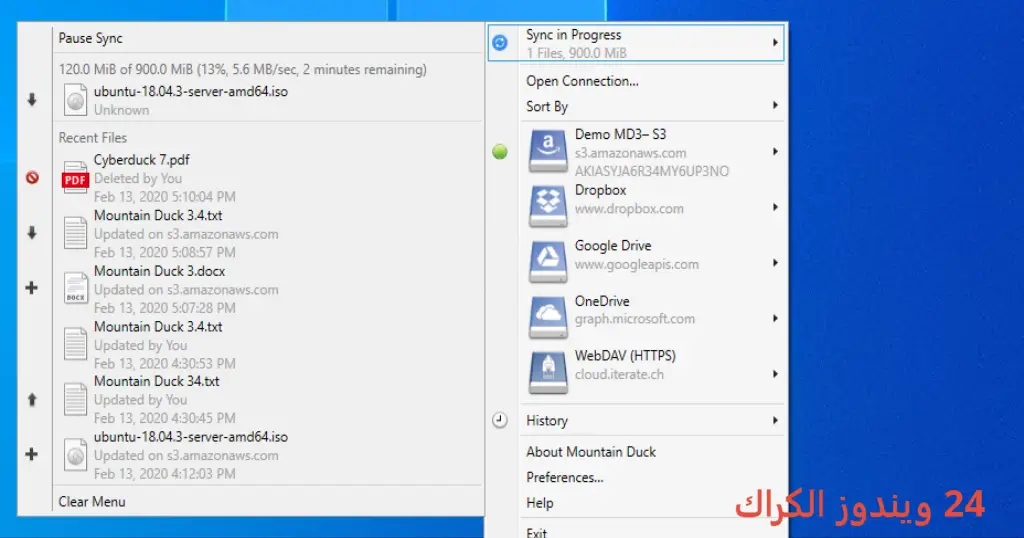
Task: Click the host text graph.microsoft.com
Action: point(635,319)
